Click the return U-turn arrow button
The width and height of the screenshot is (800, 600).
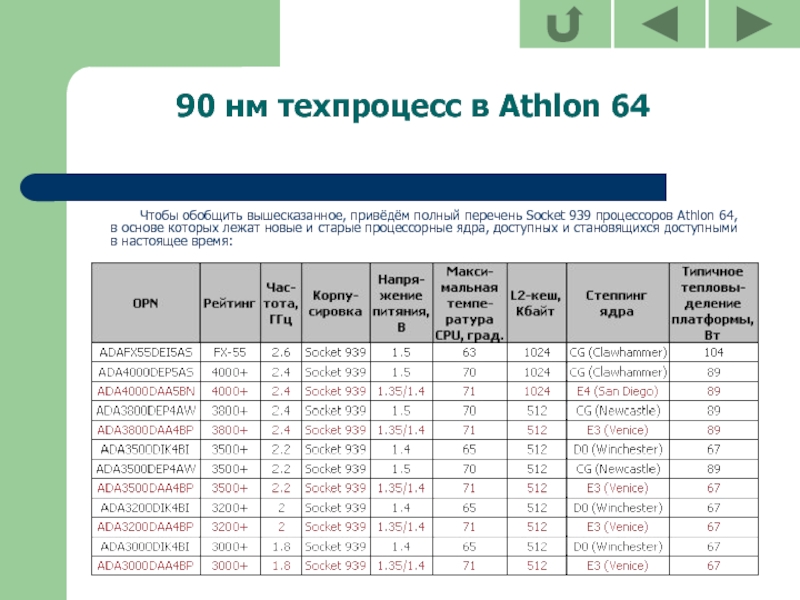[565, 23]
